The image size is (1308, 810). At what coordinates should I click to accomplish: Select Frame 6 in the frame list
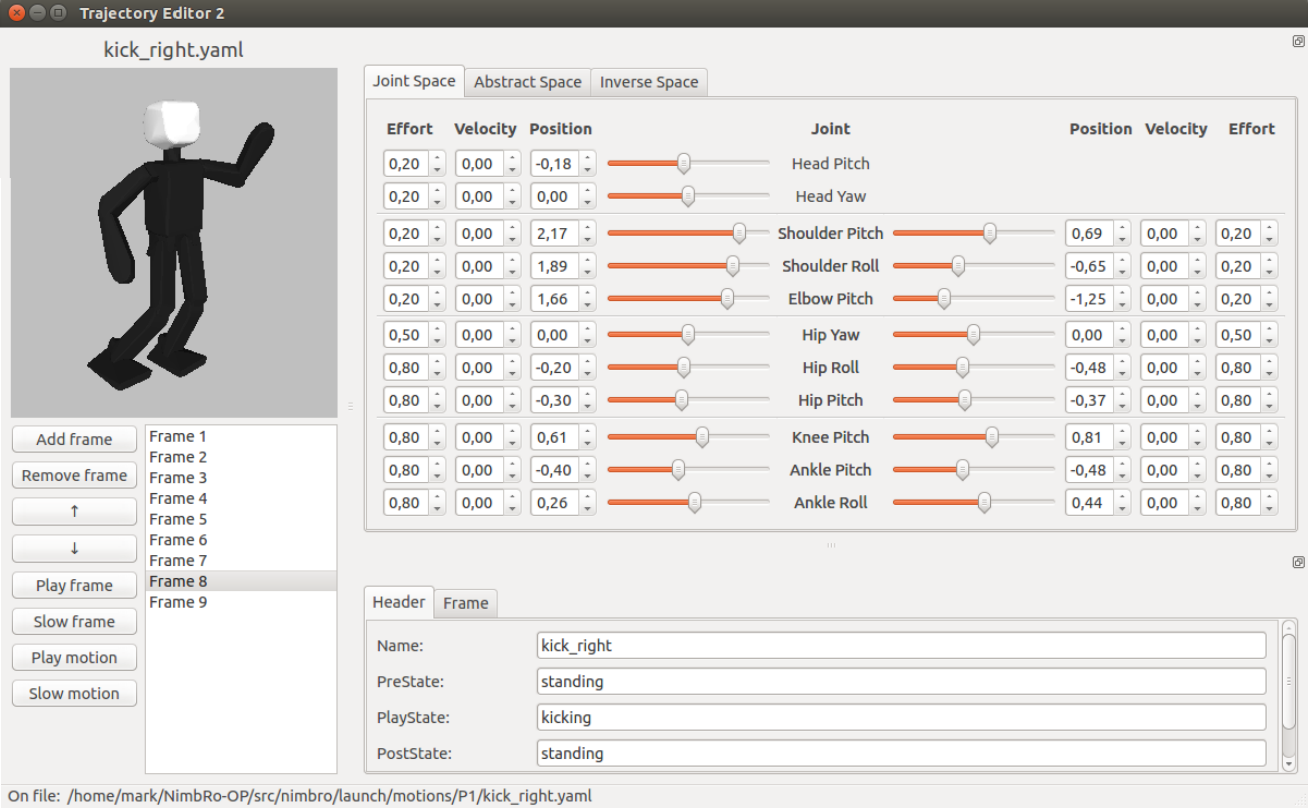click(241, 540)
